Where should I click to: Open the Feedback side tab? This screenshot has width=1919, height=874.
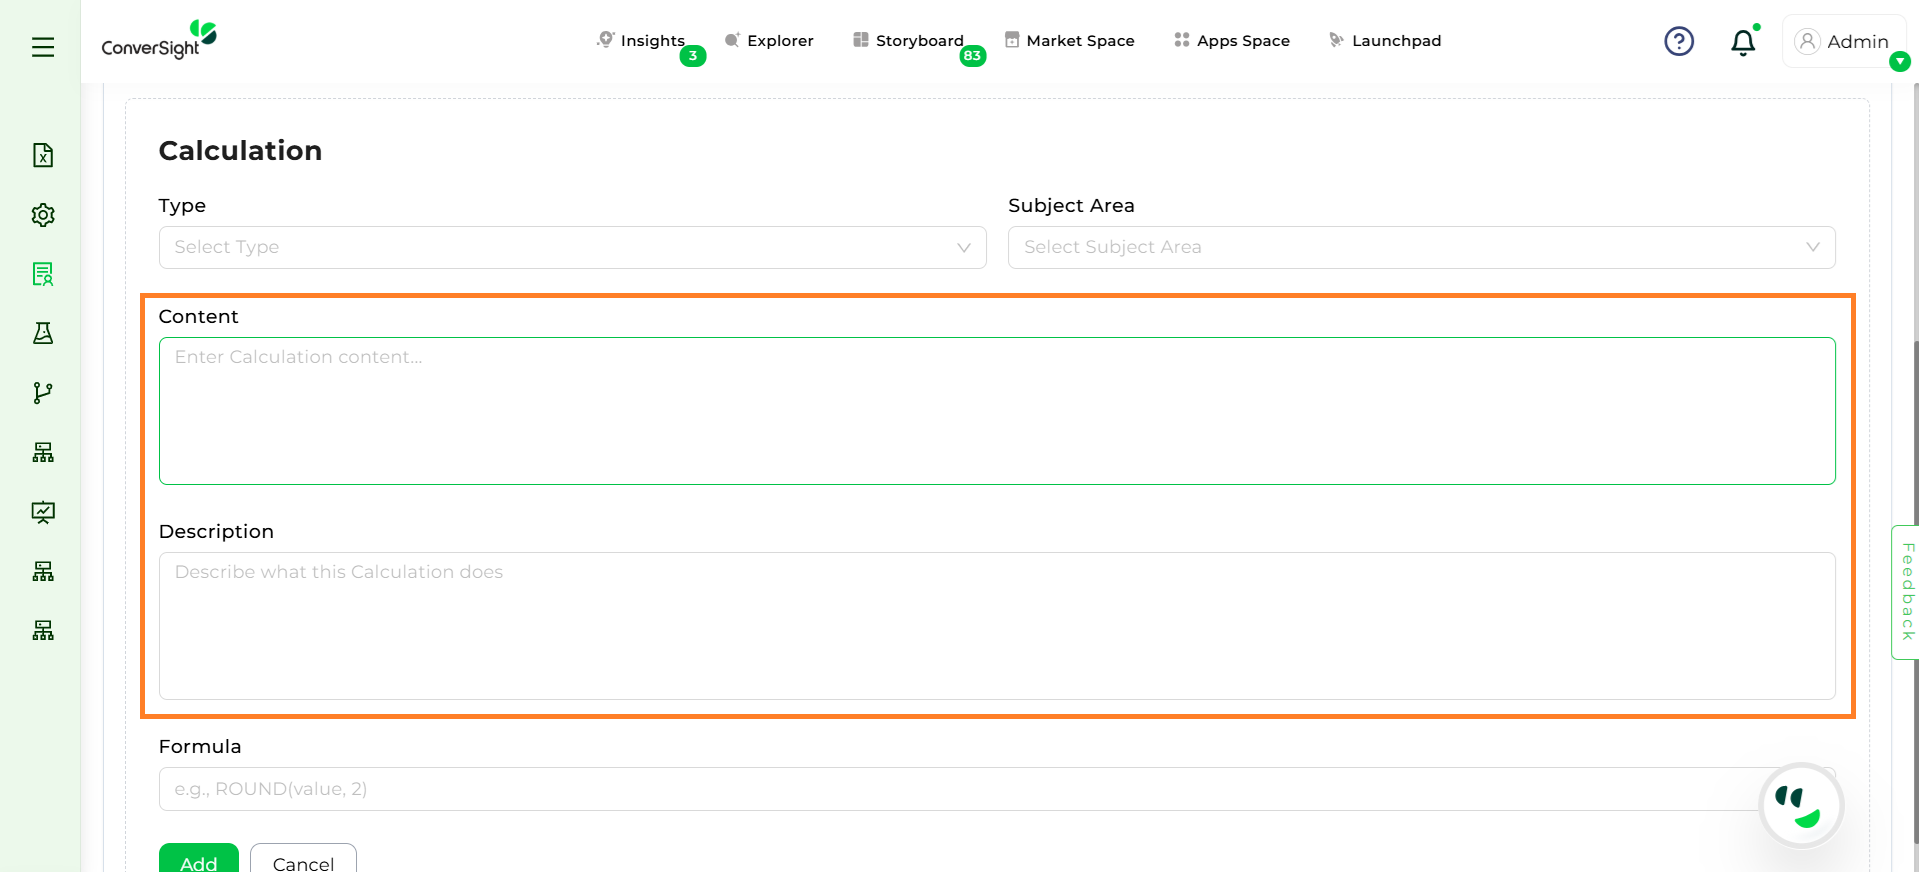[1906, 592]
